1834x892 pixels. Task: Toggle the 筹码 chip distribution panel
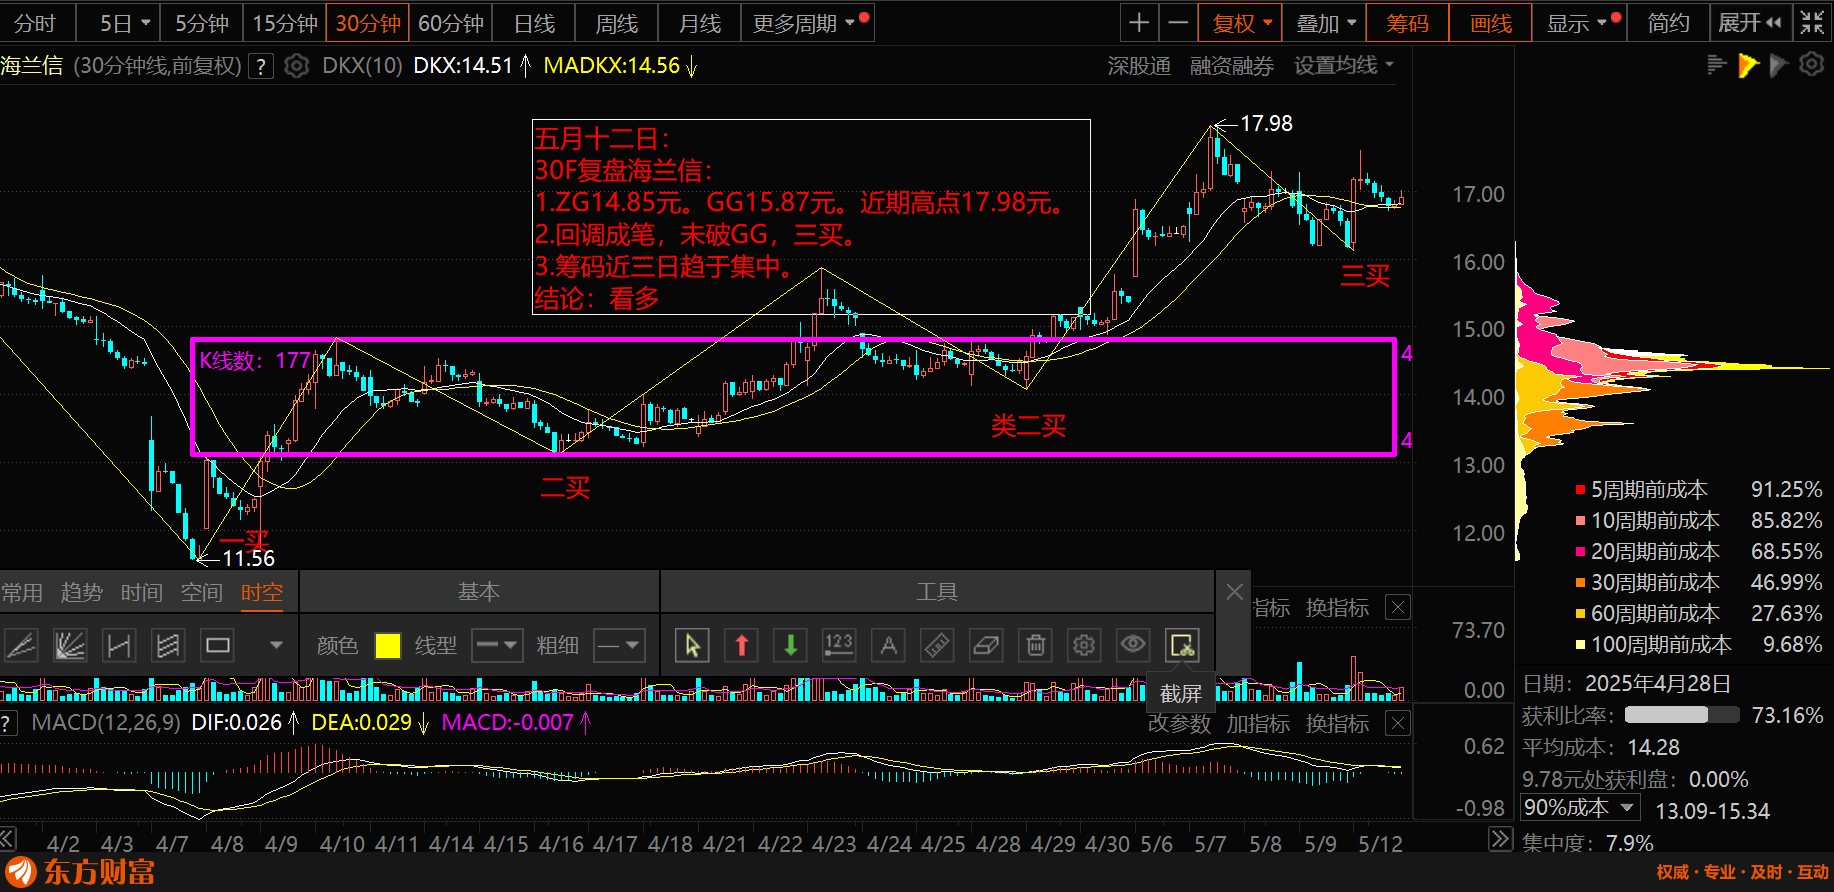pos(1407,23)
